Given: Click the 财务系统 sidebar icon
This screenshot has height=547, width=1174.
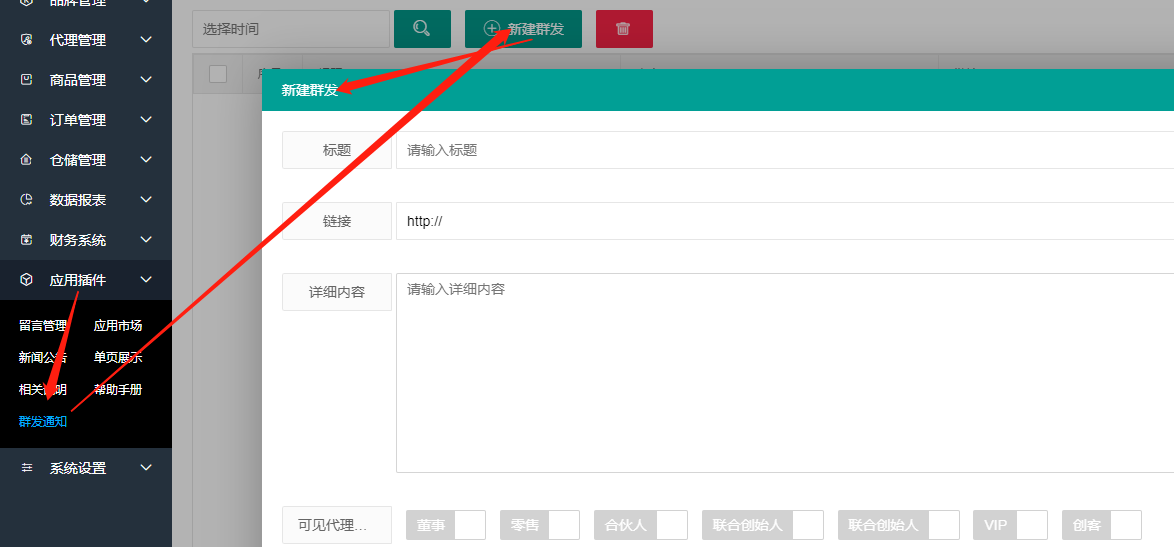Looking at the screenshot, I should pyautogui.click(x=27, y=240).
